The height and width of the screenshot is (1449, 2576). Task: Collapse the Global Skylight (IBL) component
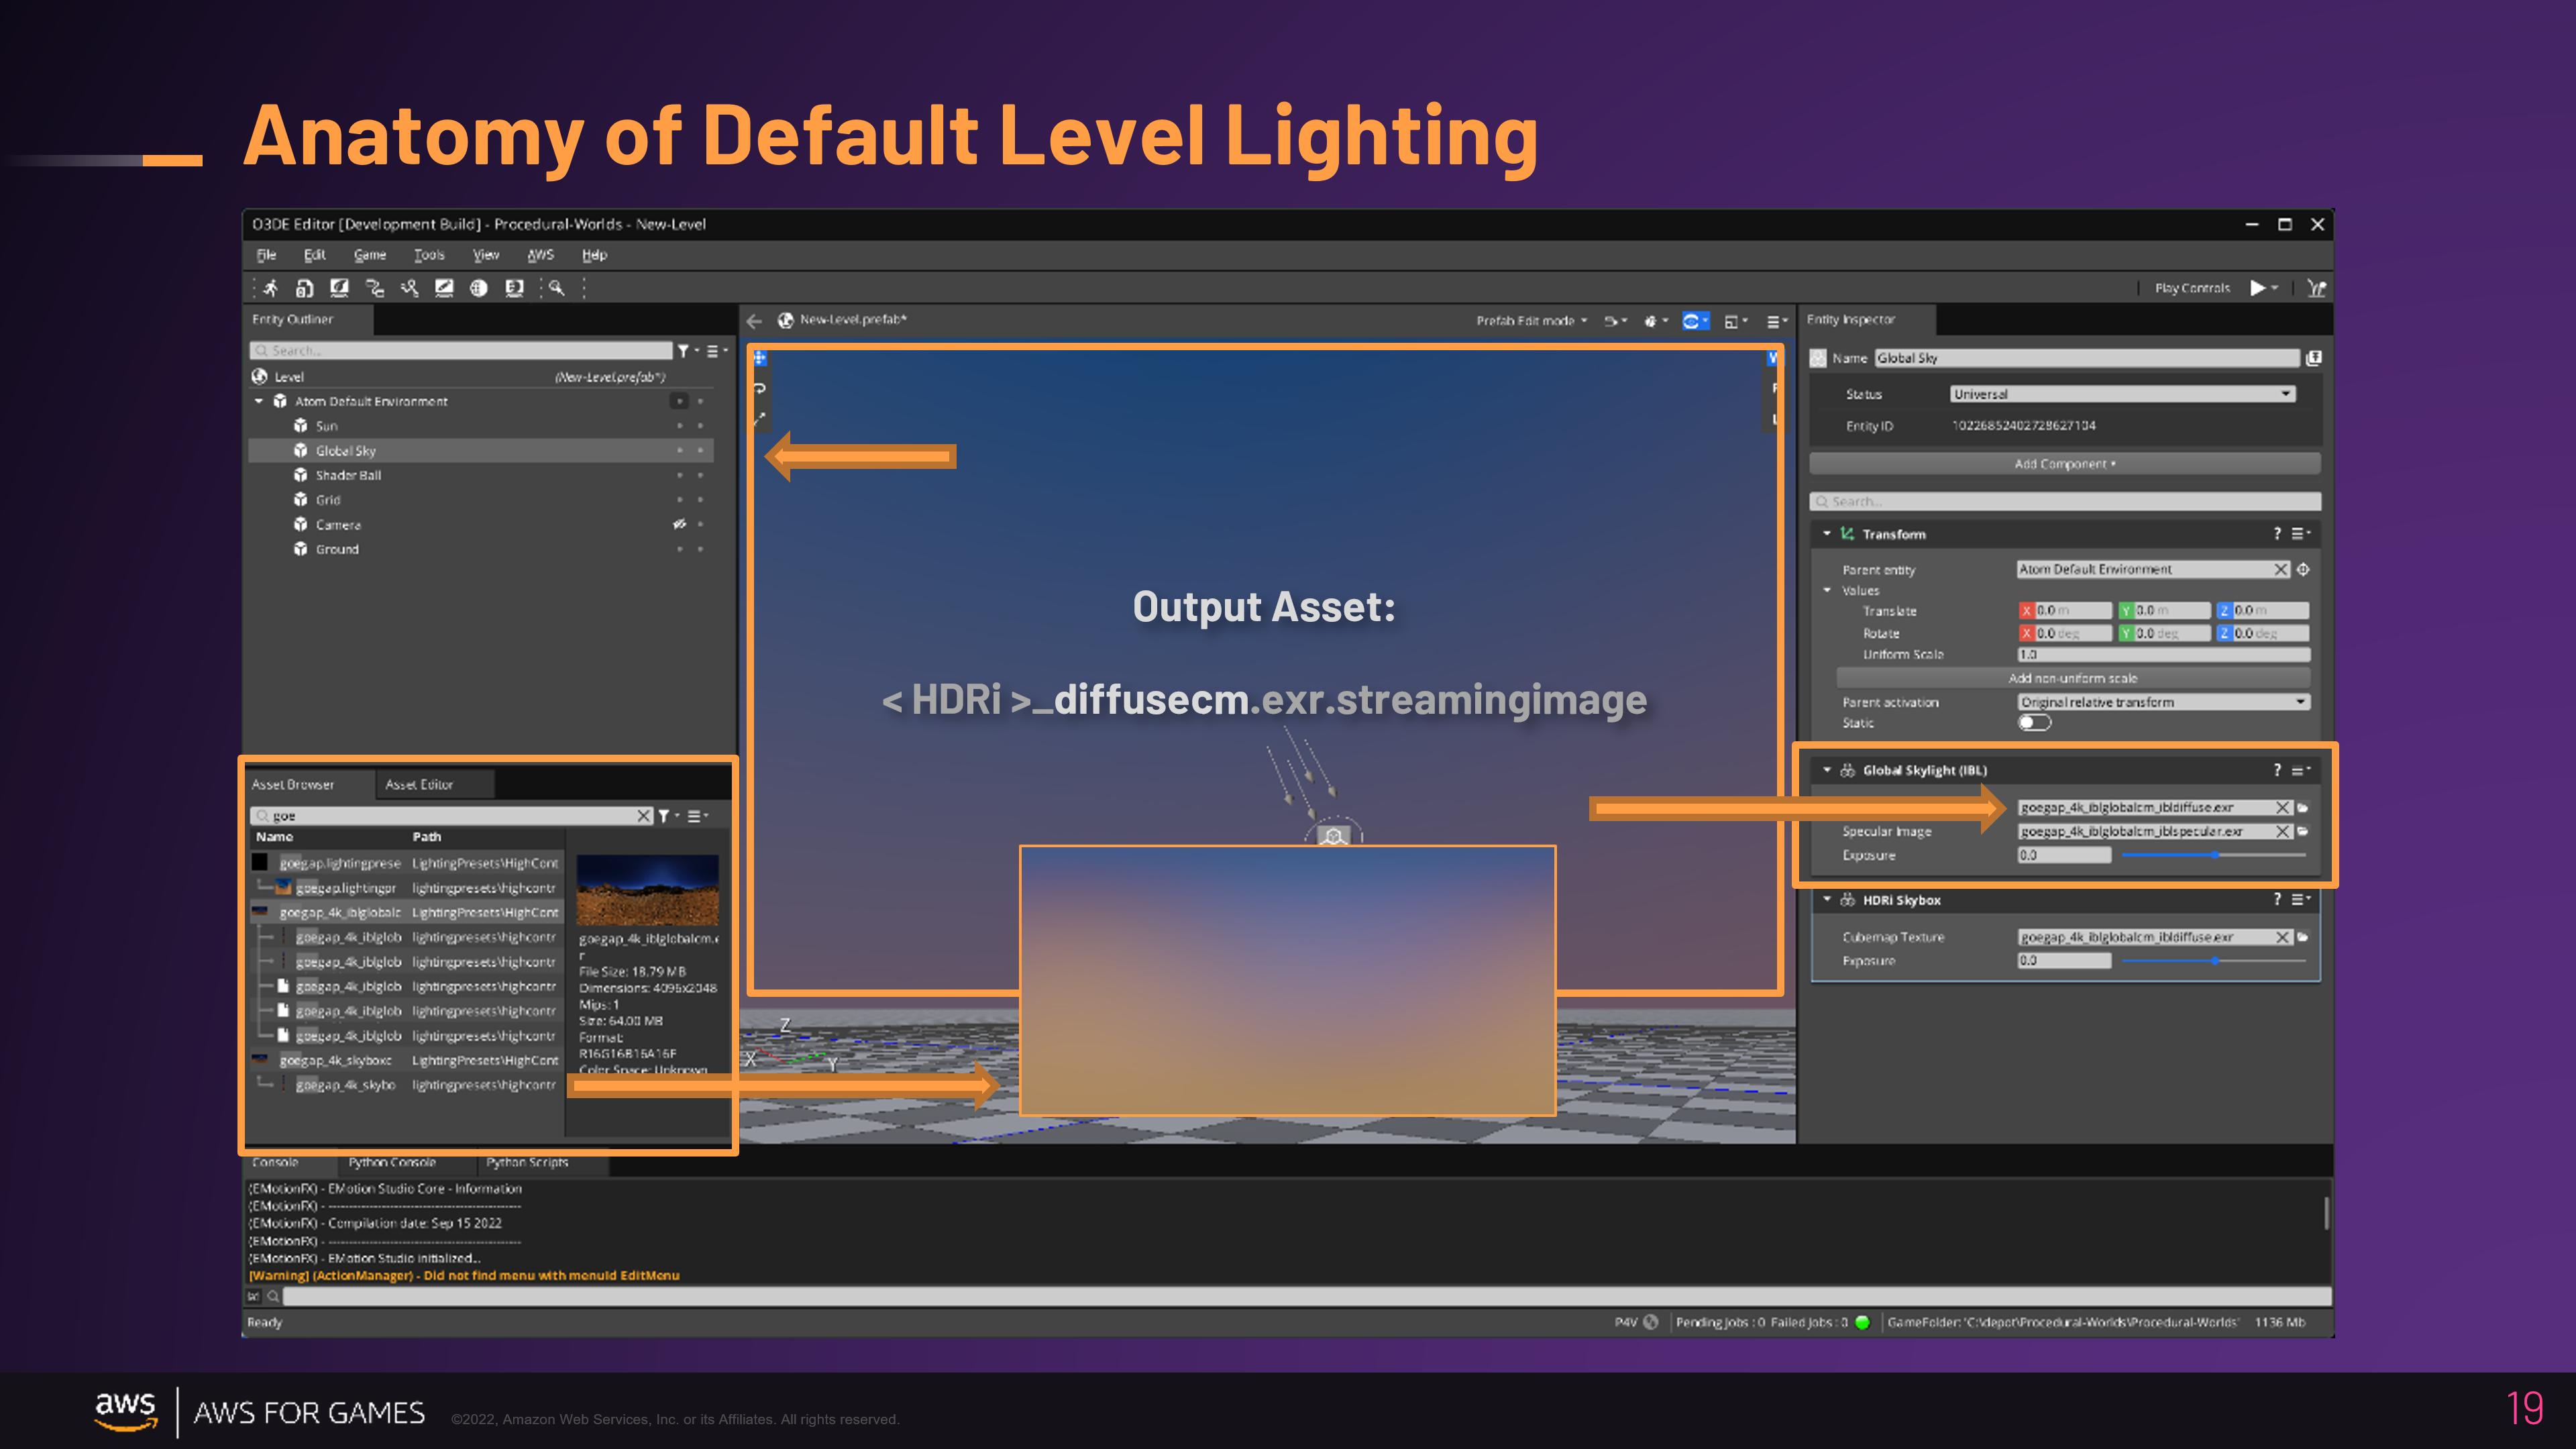pos(1827,770)
